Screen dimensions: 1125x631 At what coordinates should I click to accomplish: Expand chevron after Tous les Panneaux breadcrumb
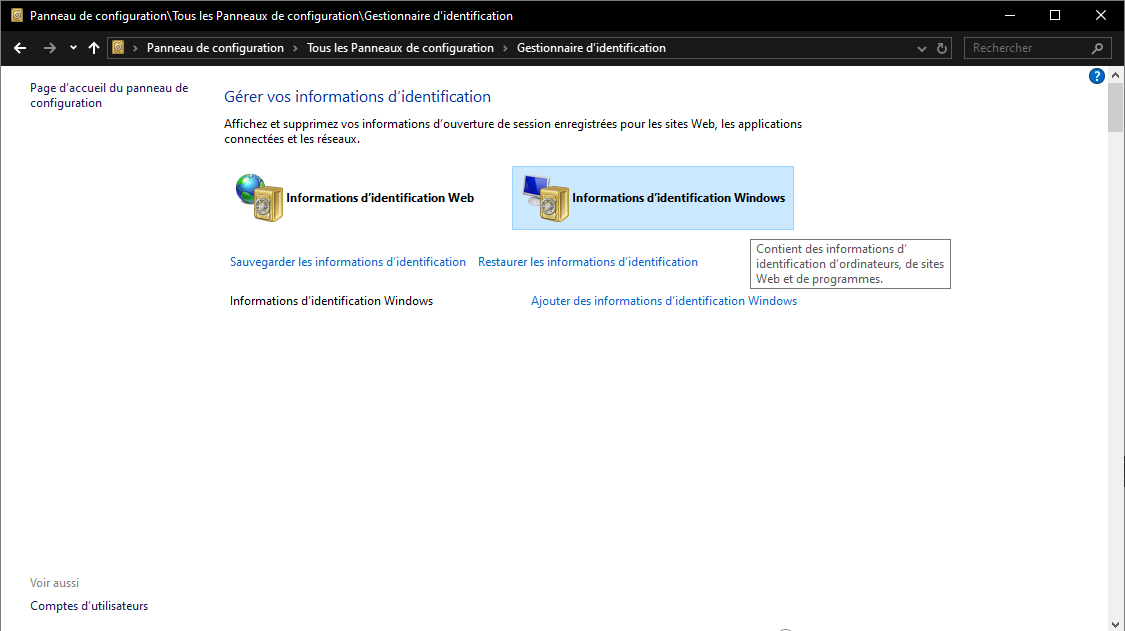point(505,48)
